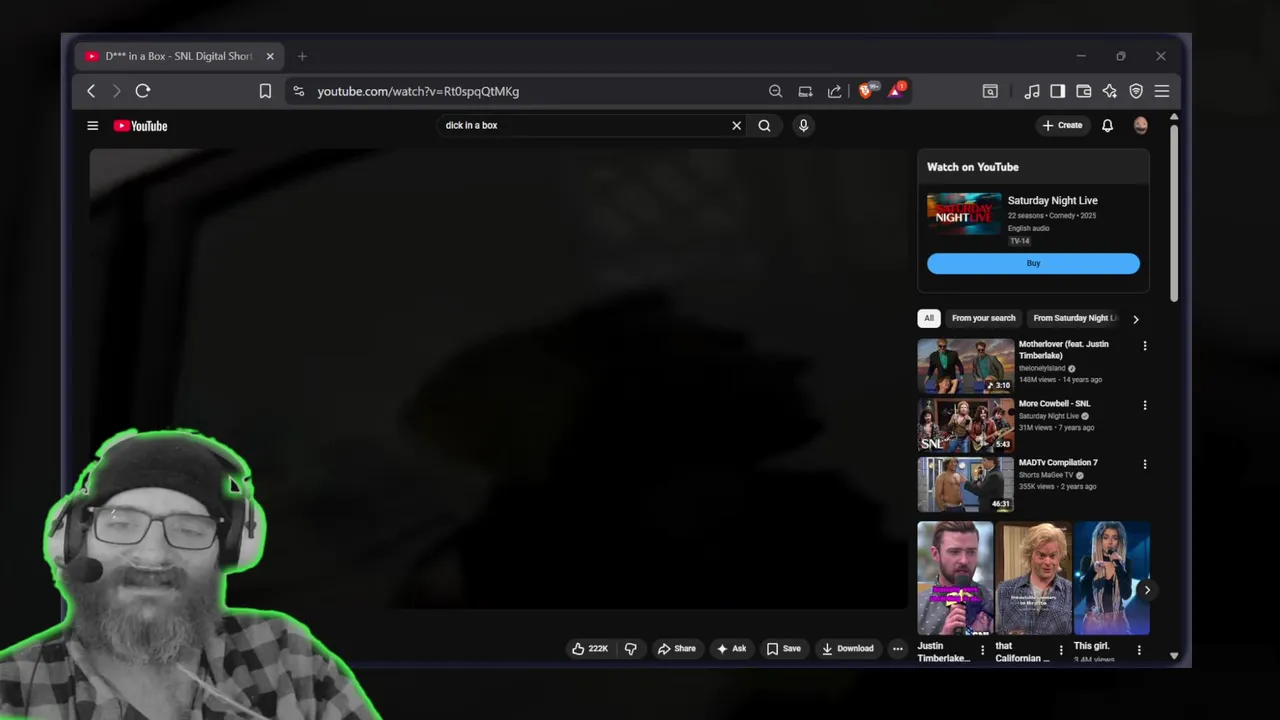Open the Brave Wallet icon

click(x=1083, y=91)
